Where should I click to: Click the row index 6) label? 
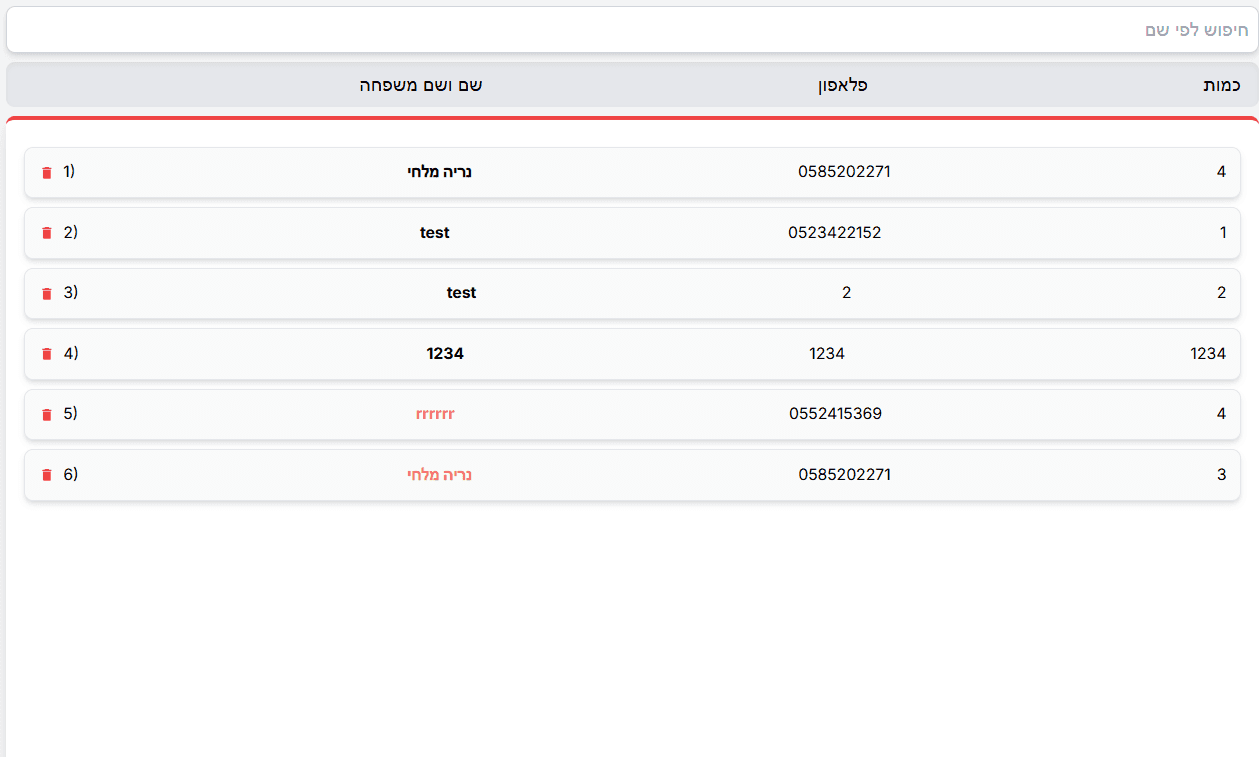70,474
